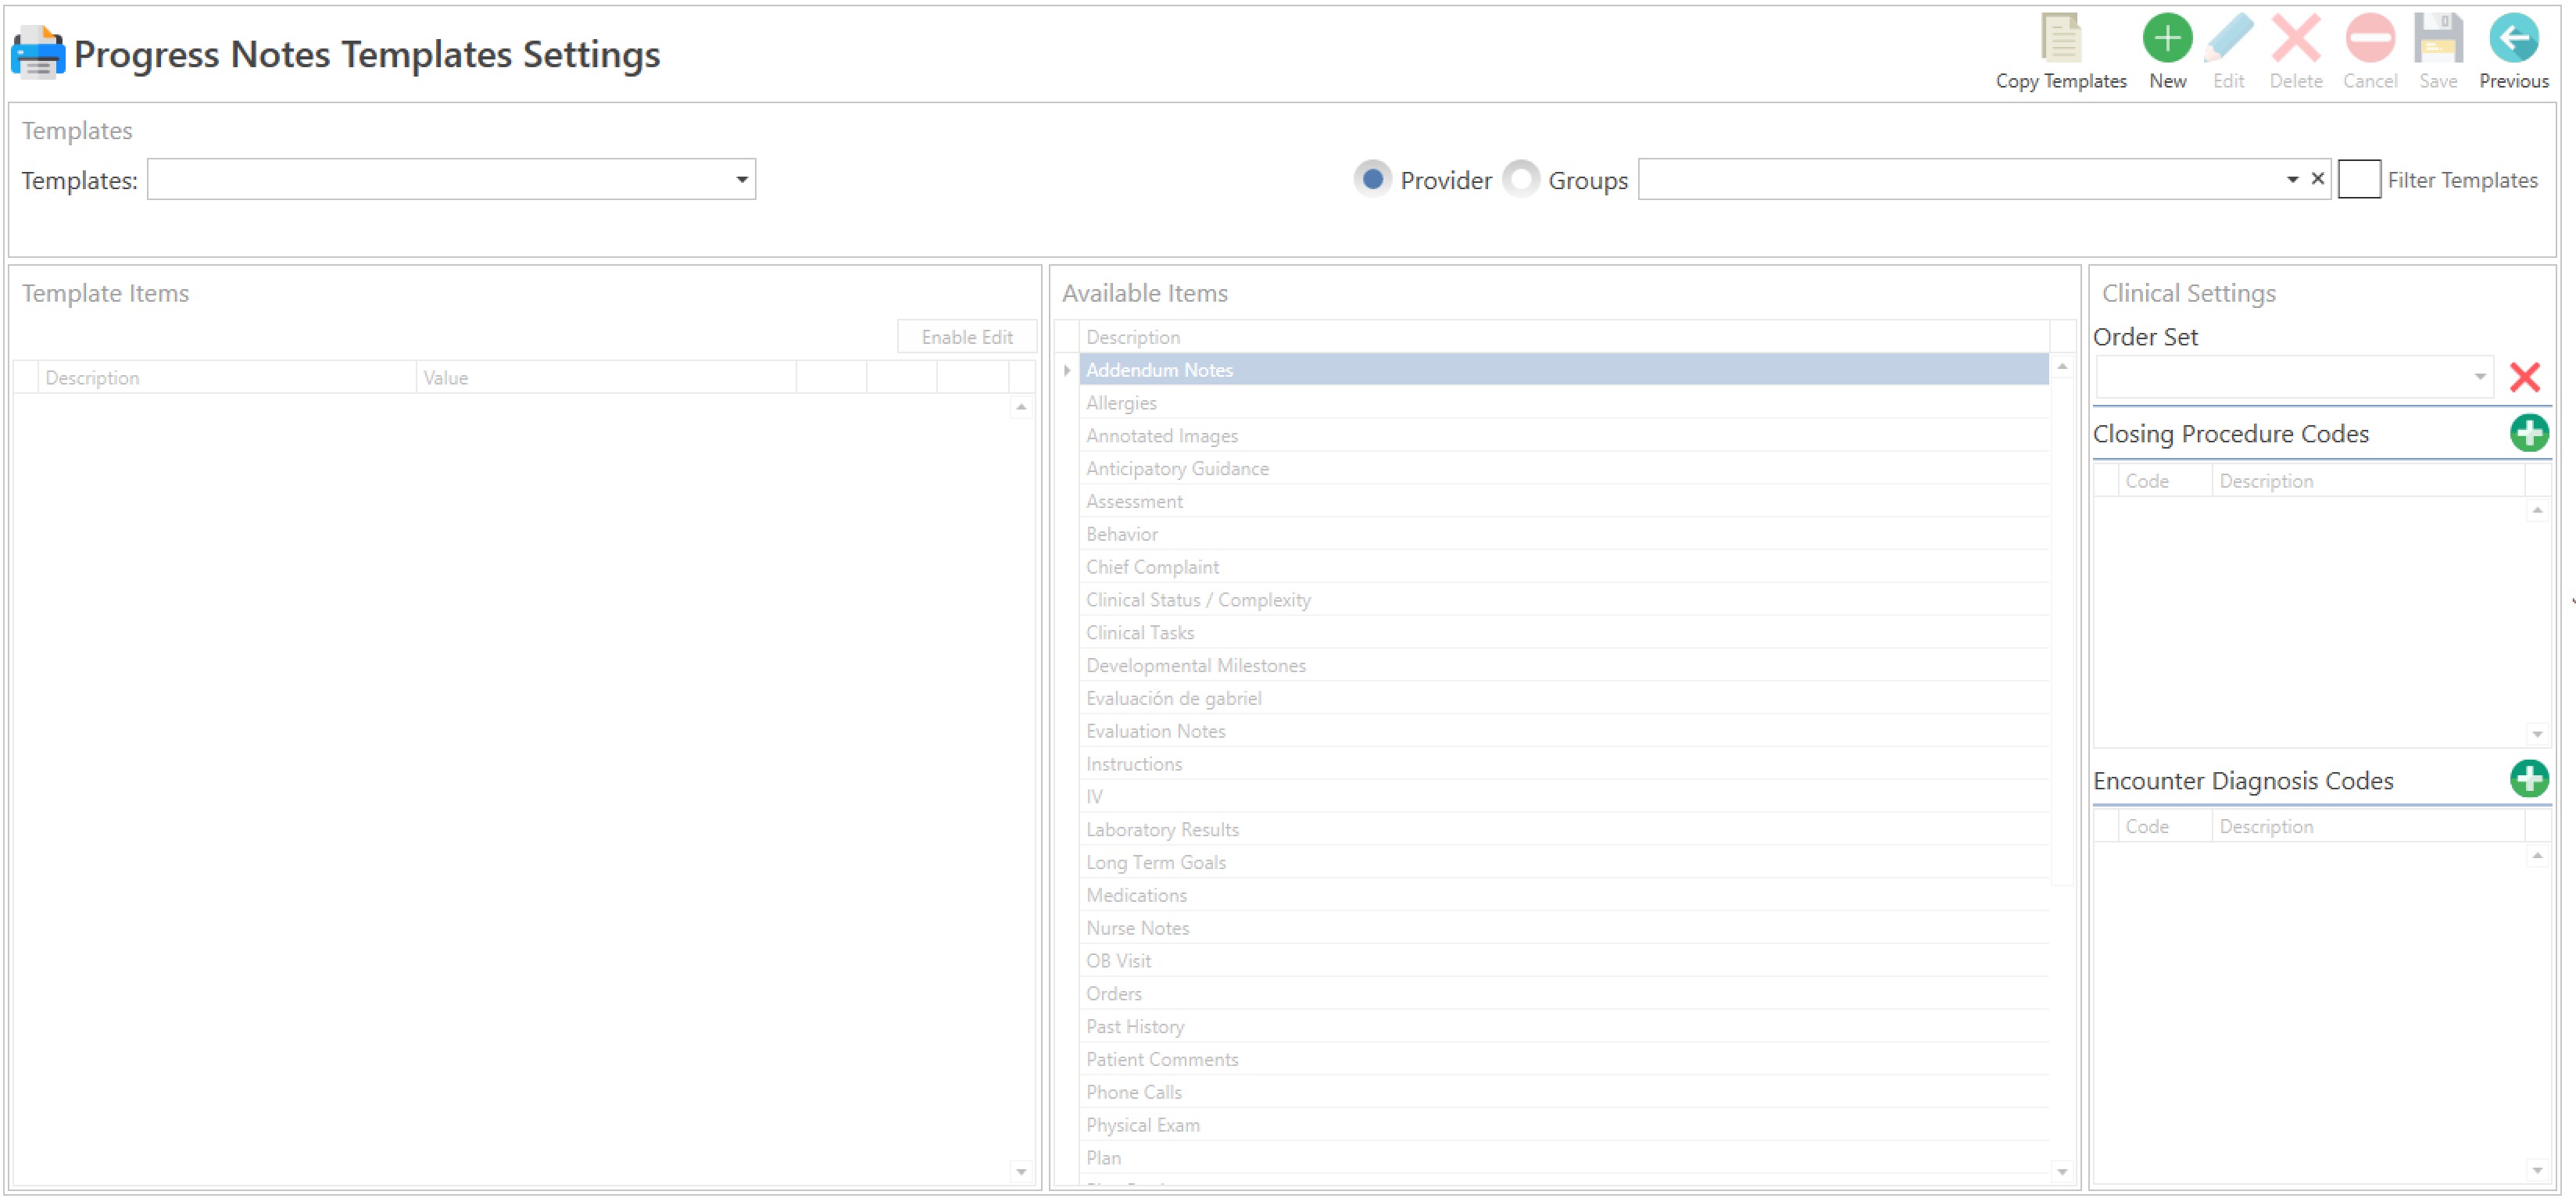Screen dimensions: 2576x1202
Task: Click the Save floppy disk icon
Action: pos(2437,40)
